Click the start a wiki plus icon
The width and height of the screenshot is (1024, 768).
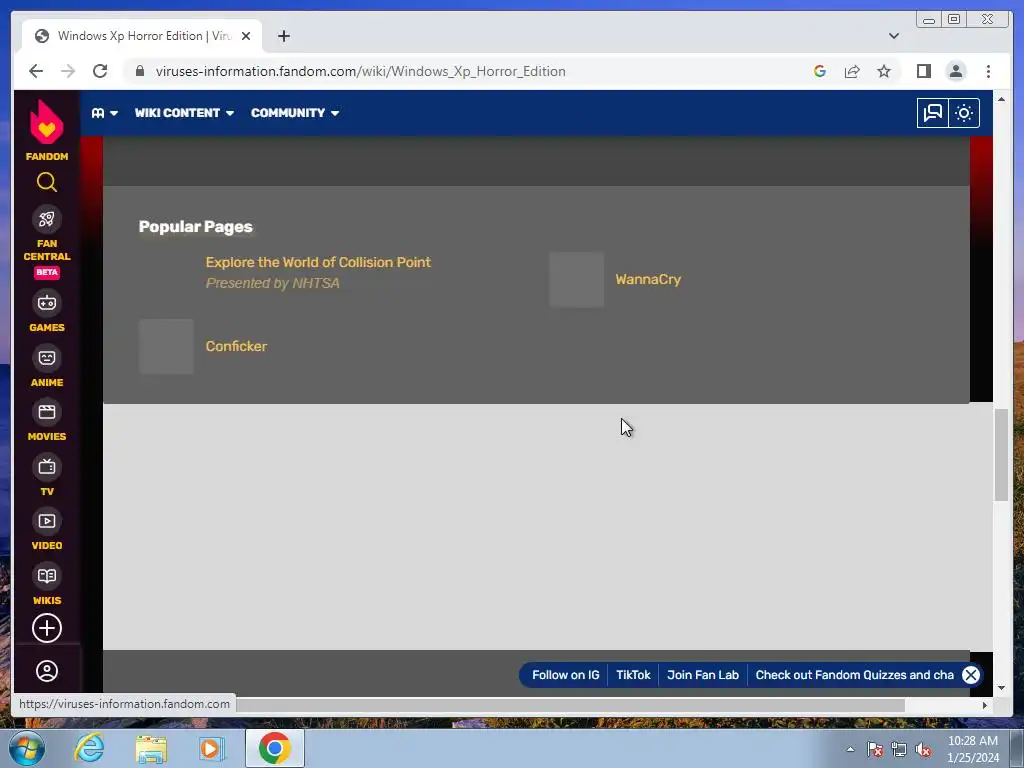point(46,628)
